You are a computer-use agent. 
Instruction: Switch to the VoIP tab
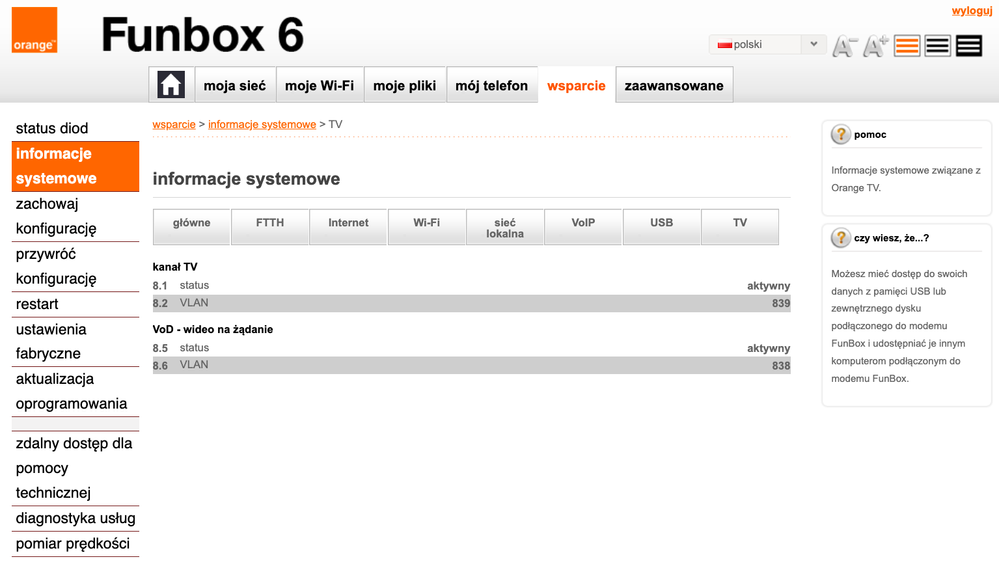(583, 223)
